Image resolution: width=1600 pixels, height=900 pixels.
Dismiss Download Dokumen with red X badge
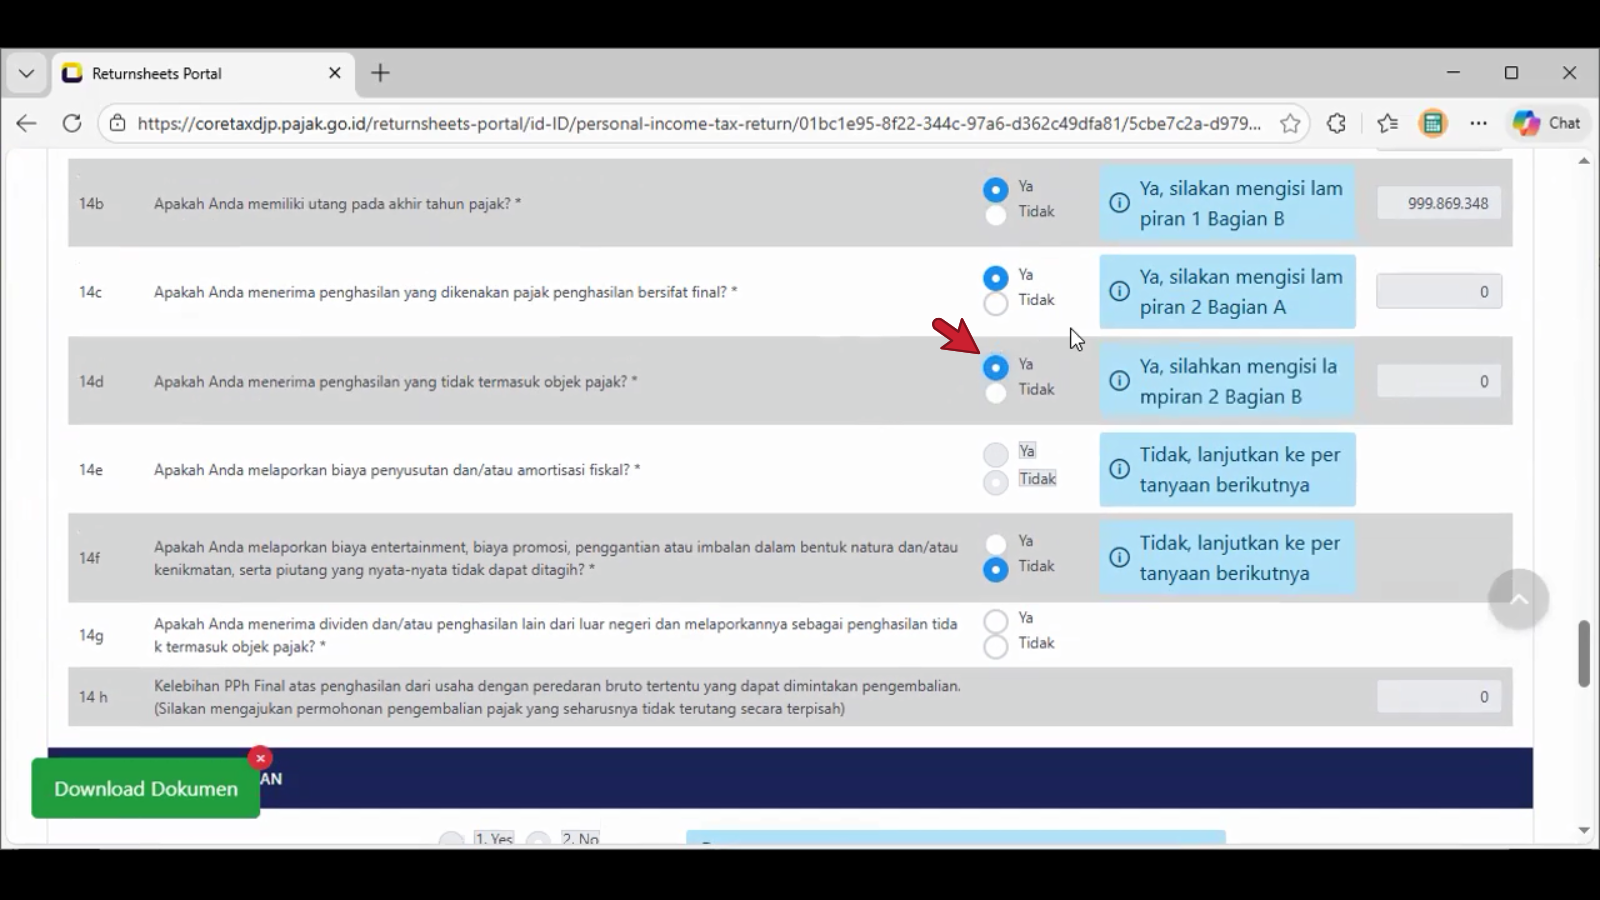[260, 758]
